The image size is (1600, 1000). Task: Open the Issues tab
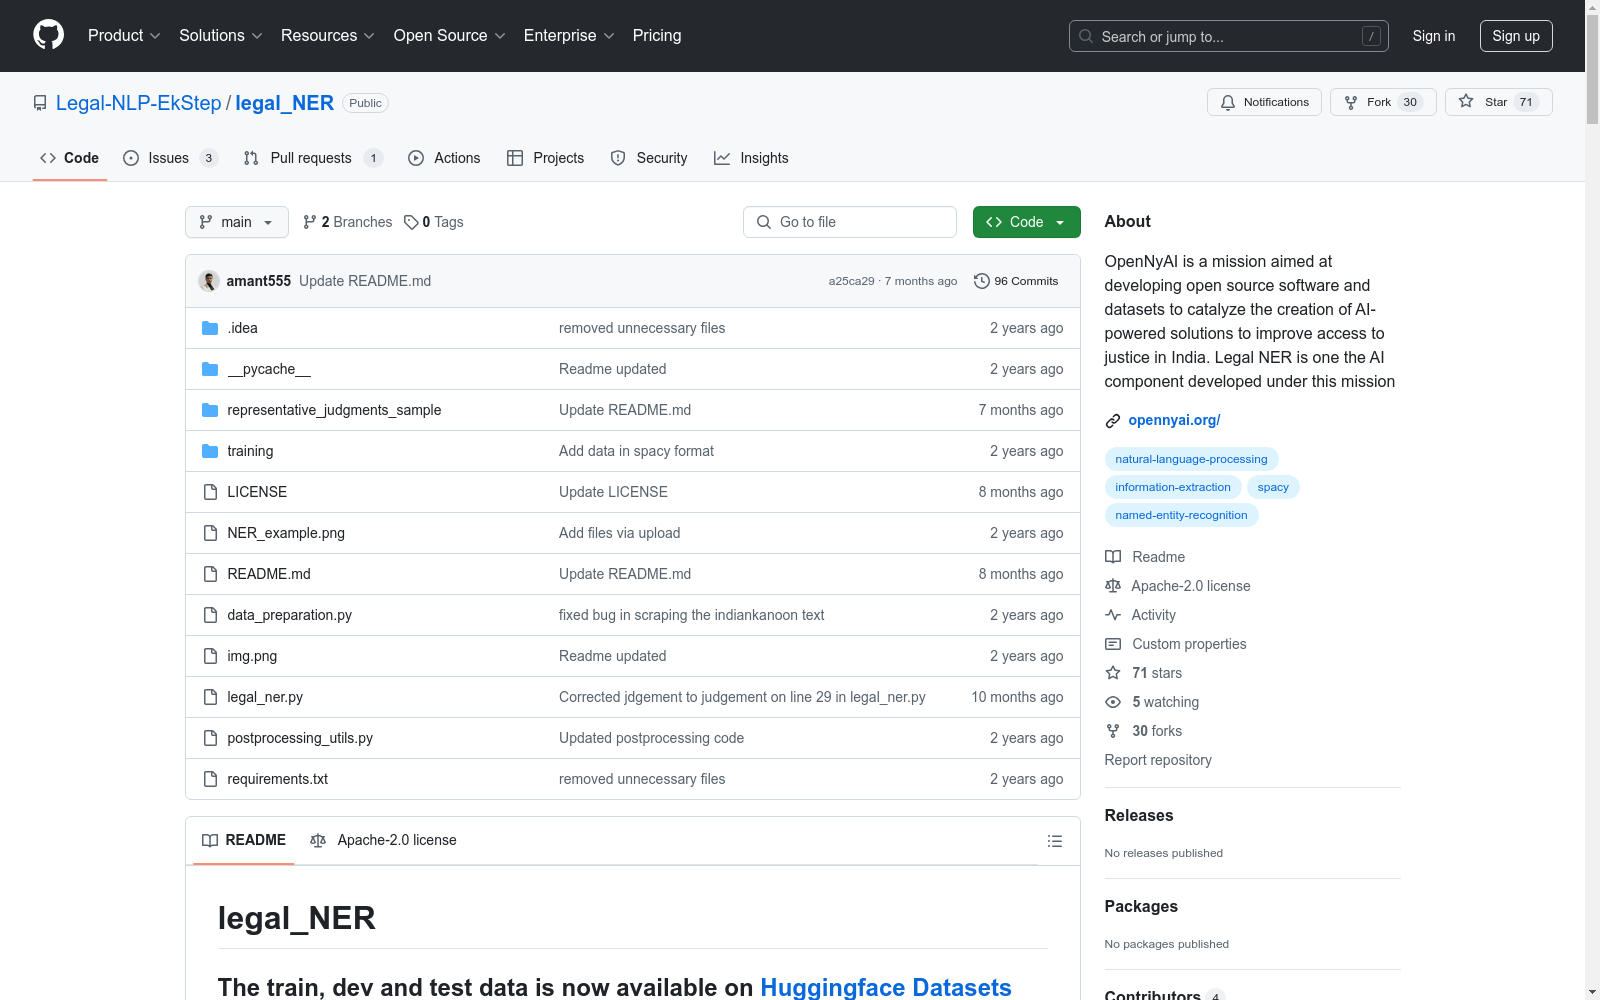171,158
